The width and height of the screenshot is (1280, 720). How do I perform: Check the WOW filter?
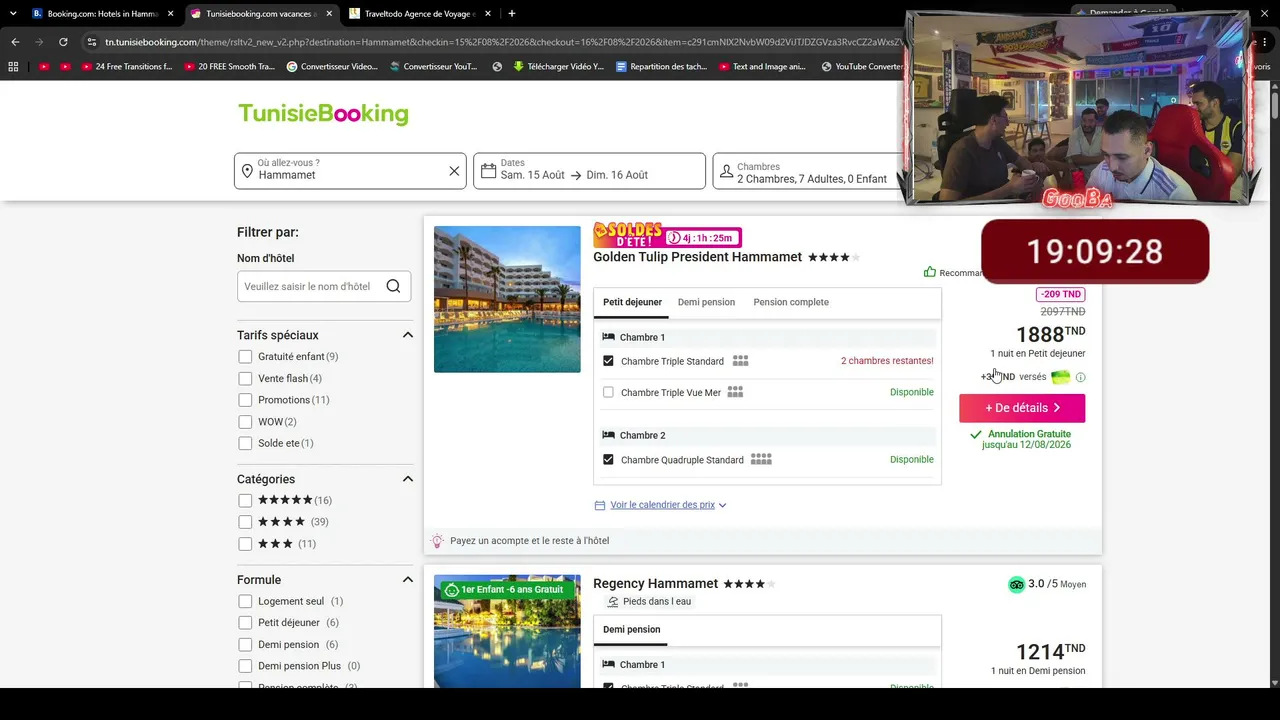[245, 422]
